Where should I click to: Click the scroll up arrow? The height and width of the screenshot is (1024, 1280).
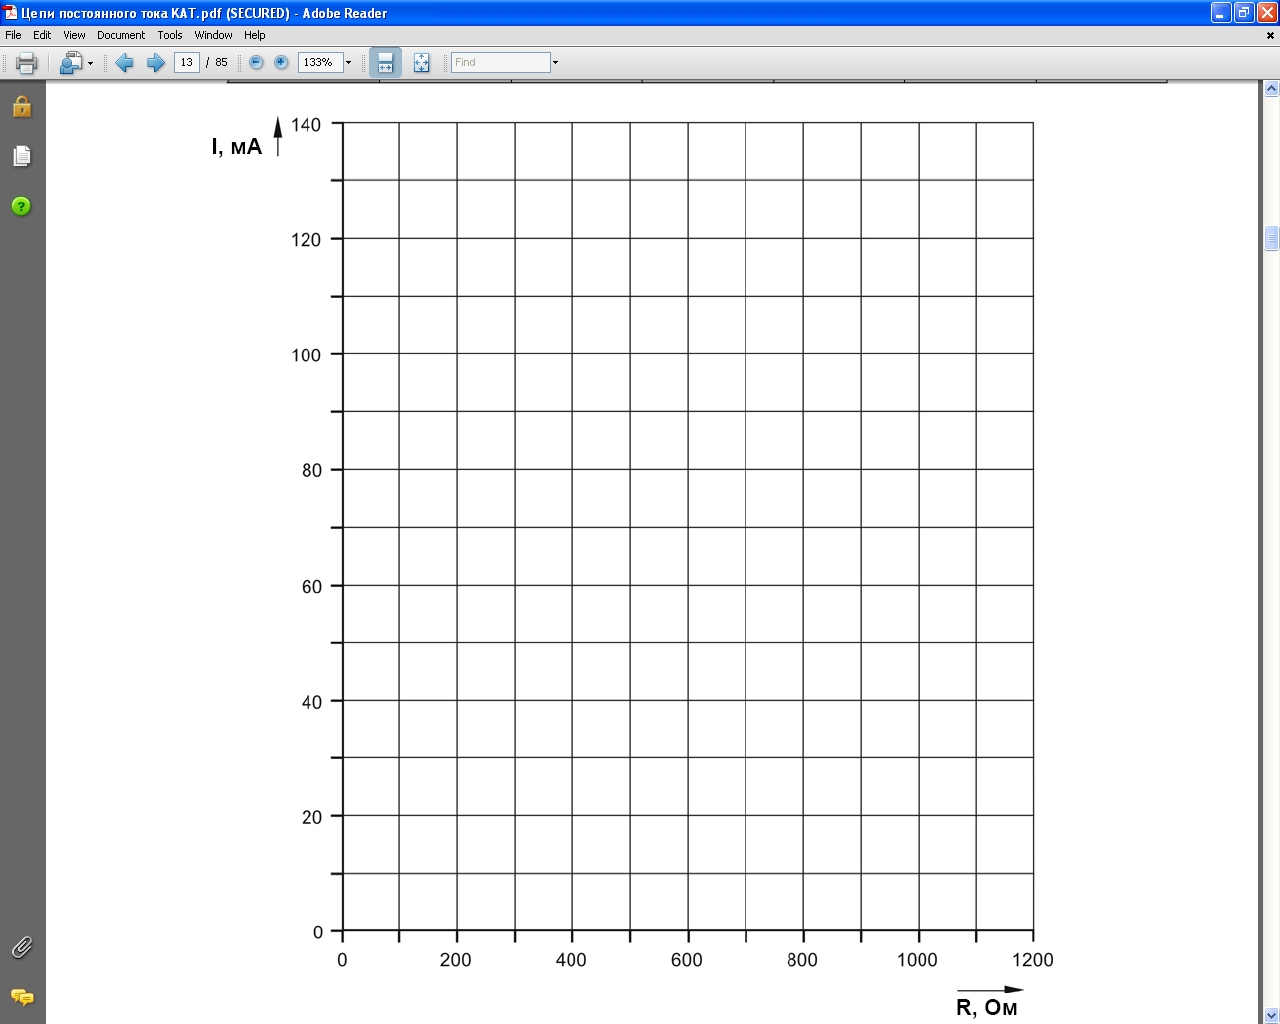[x=1271, y=89]
